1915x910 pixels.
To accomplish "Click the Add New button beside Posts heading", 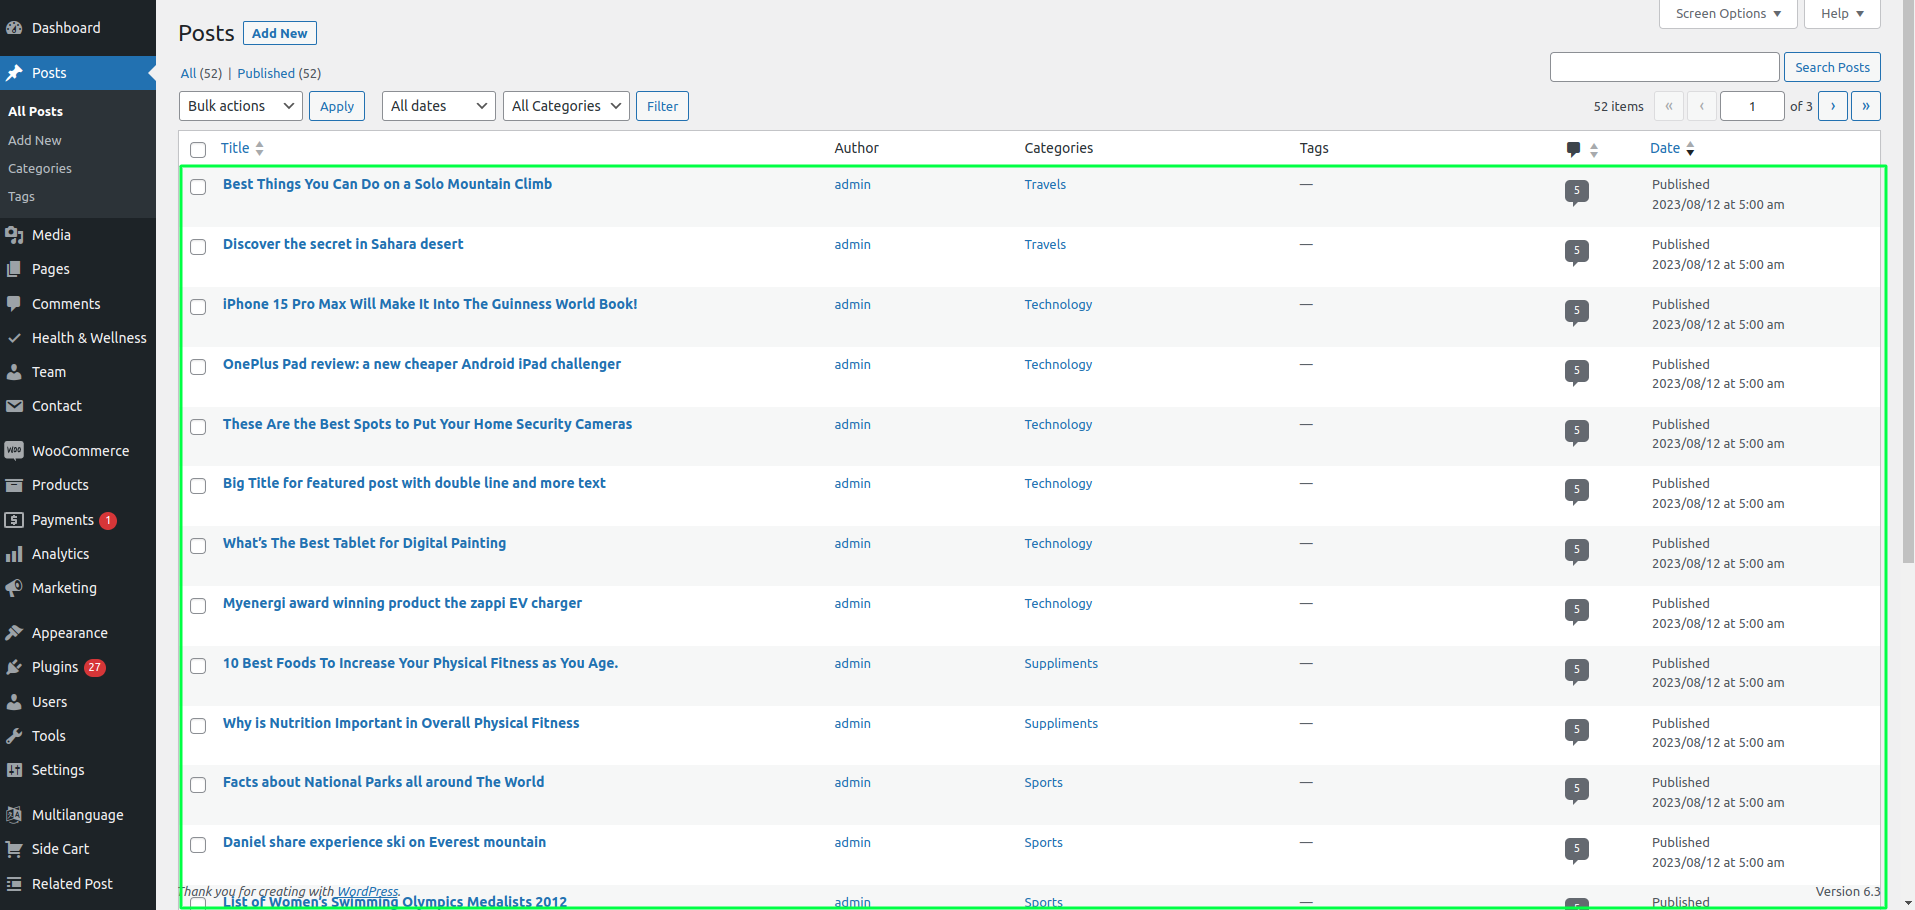I will pyautogui.click(x=280, y=33).
